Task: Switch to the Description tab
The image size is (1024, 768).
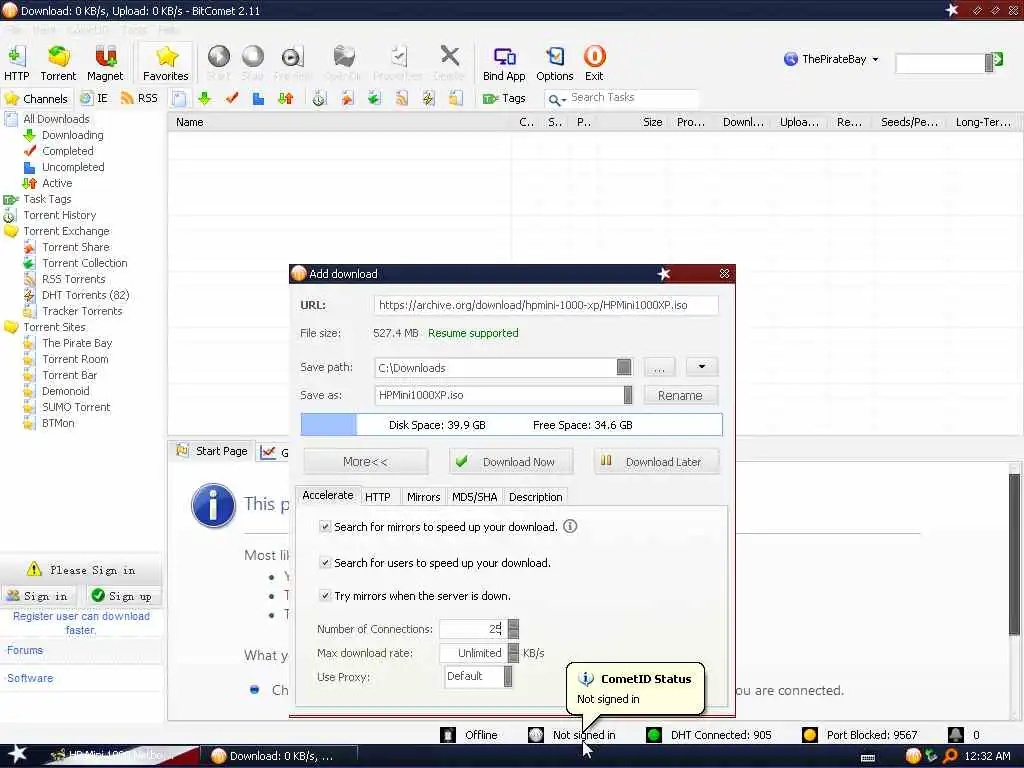Action: [x=536, y=497]
